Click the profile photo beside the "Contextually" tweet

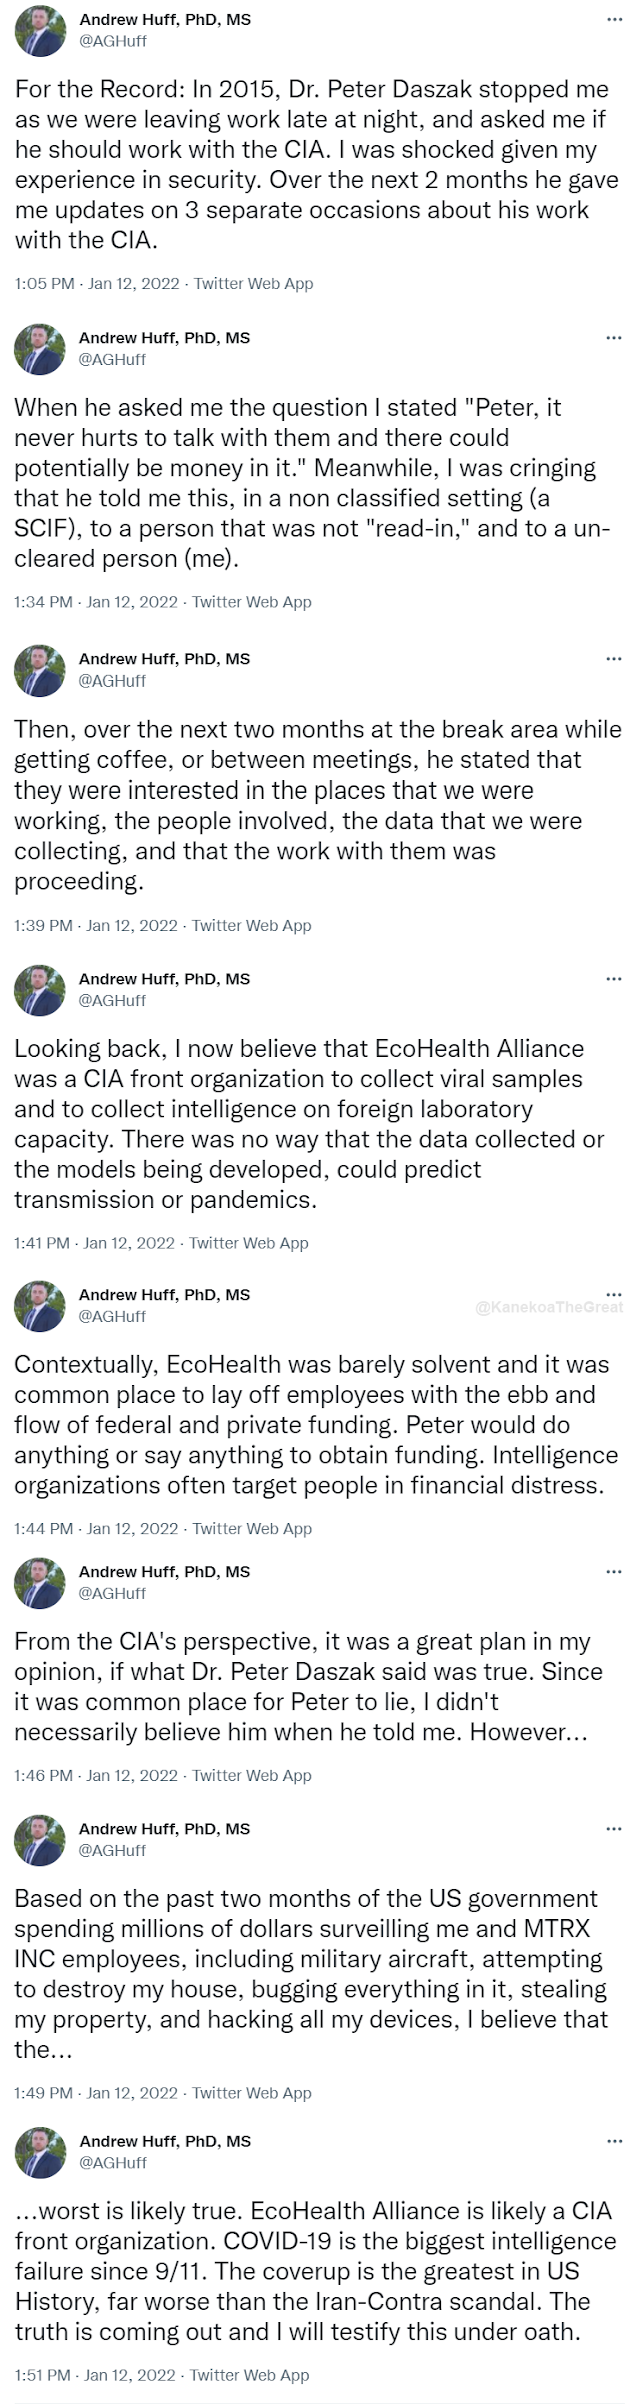(x=39, y=1306)
